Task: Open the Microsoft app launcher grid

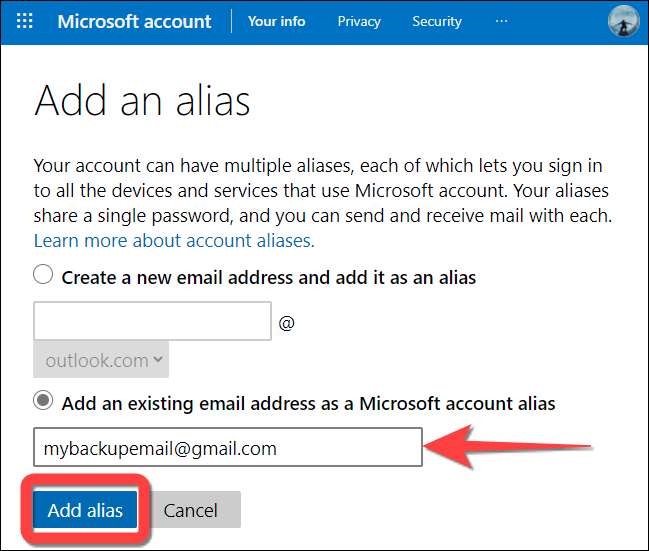Action: coord(25,21)
